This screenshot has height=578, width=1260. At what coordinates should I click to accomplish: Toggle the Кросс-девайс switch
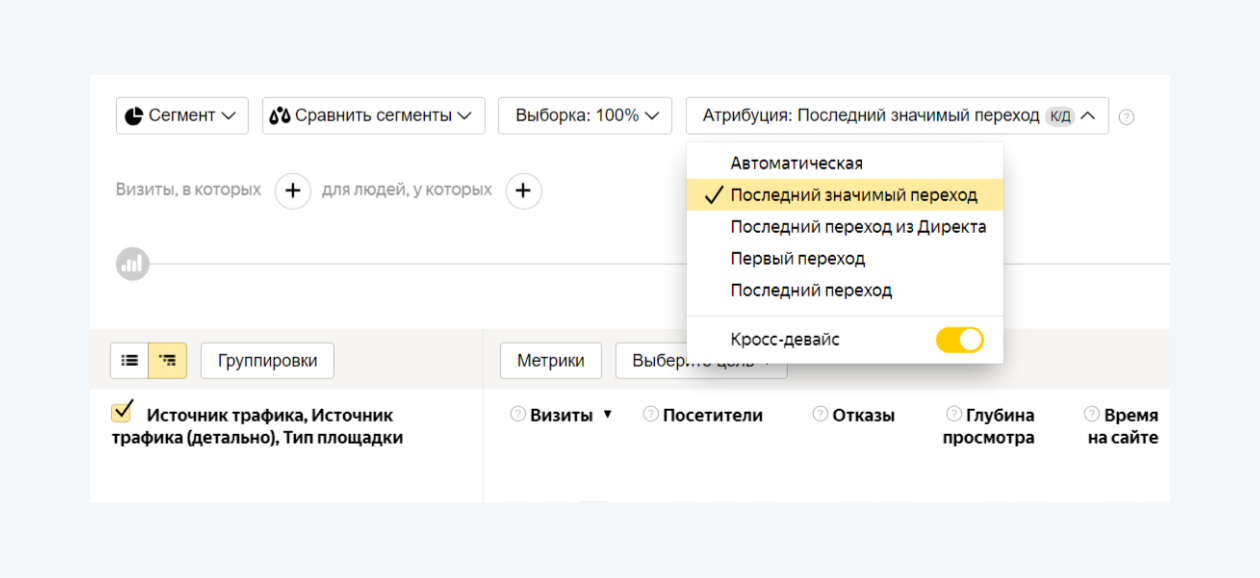[959, 340]
